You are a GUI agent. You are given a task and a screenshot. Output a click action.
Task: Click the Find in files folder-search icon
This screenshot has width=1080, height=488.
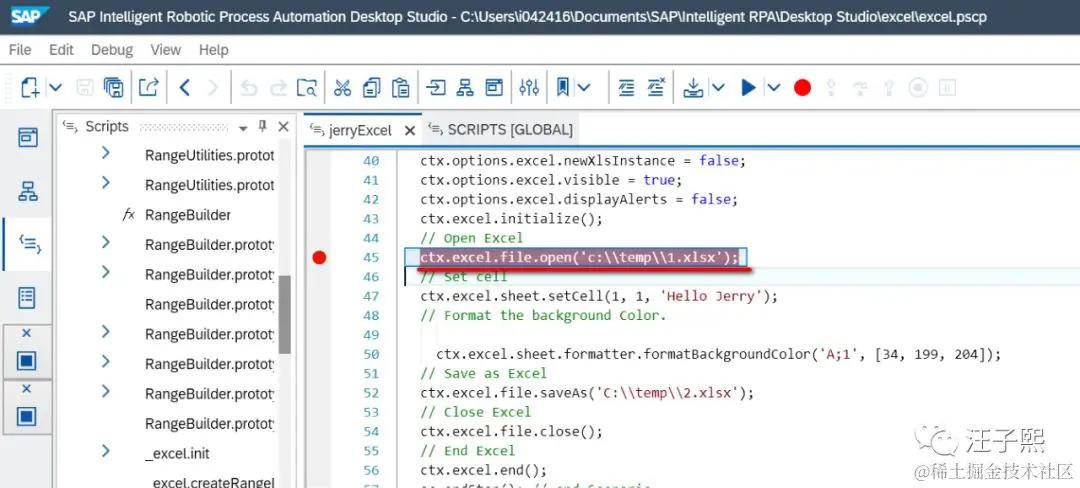(307, 87)
